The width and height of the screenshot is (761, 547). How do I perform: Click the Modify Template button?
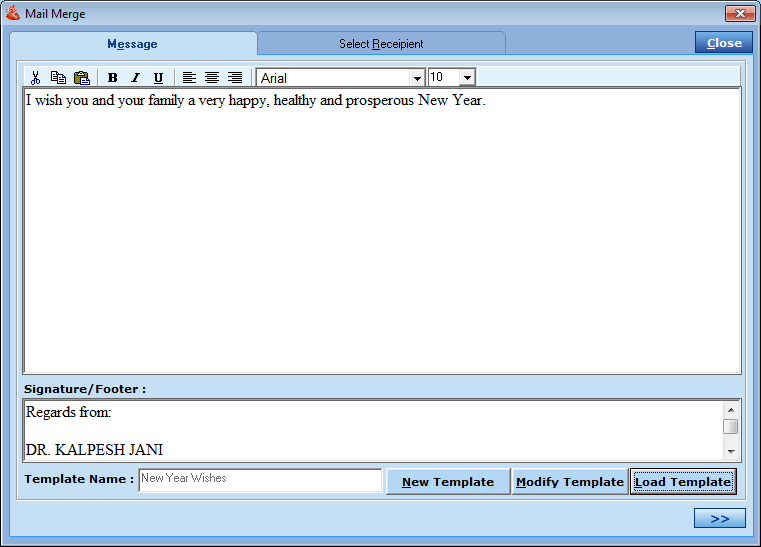569,482
